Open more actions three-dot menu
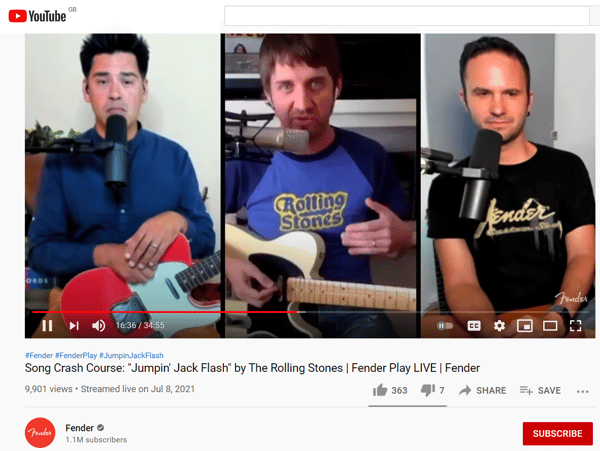This screenshot has width=600, height=451. (x=582, y=391)
